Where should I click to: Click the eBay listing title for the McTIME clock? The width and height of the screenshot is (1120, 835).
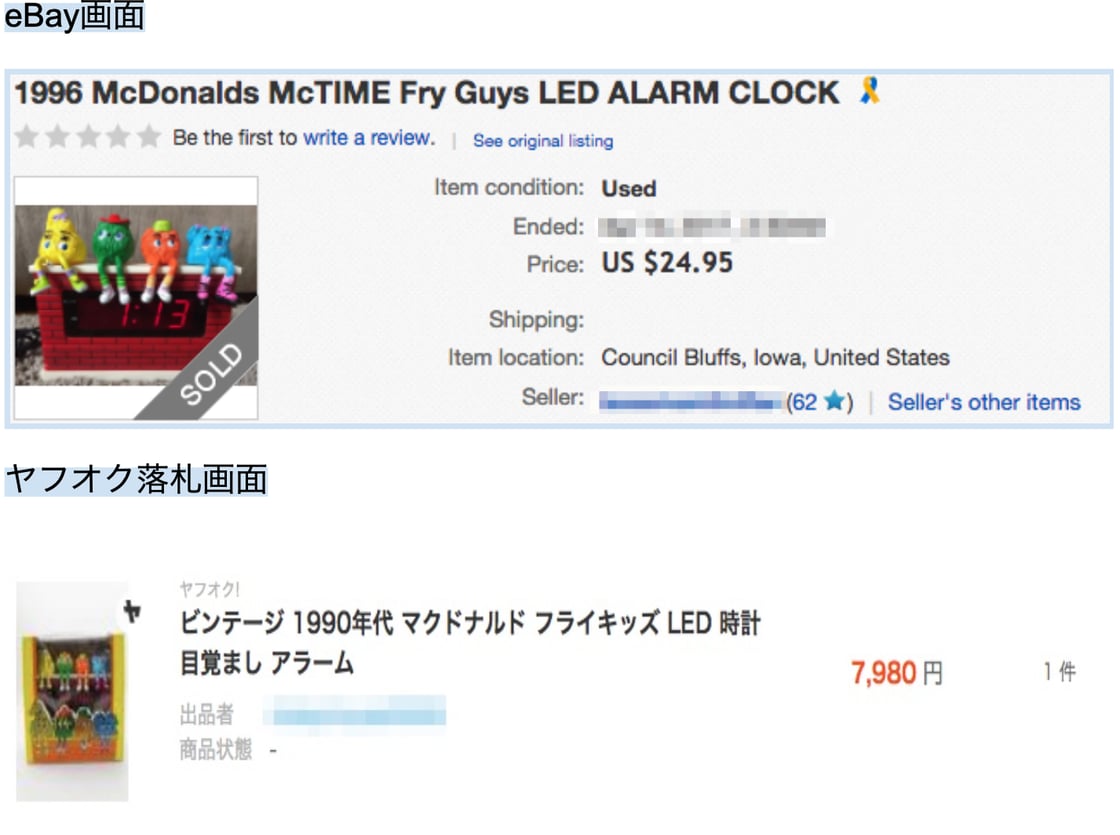pyautogui.click(x=427, y=93)
